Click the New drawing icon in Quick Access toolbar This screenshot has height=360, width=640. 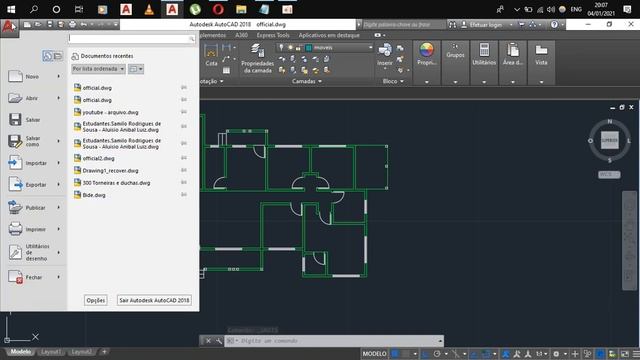point(27,24)
